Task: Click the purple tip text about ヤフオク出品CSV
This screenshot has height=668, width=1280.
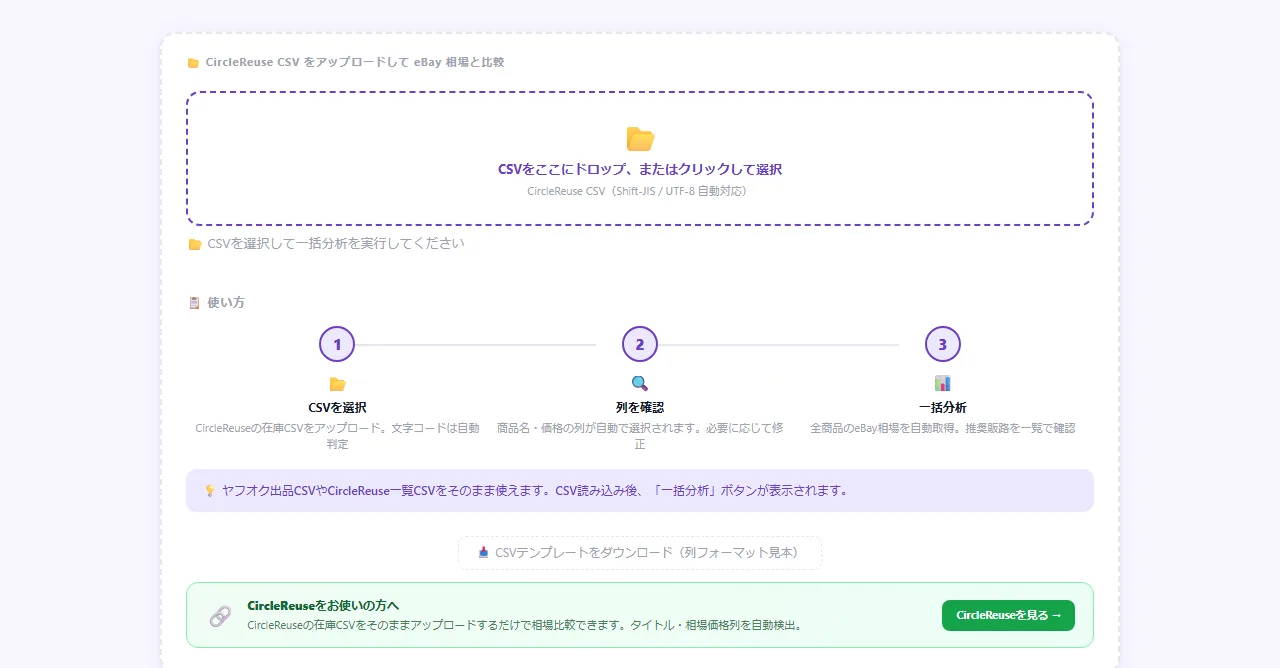Action: pos(535,491)
